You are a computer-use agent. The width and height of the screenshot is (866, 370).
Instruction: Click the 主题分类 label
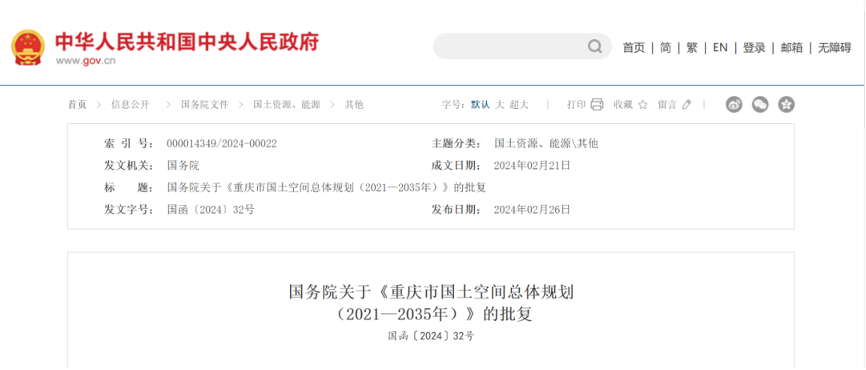click(456, 144)
